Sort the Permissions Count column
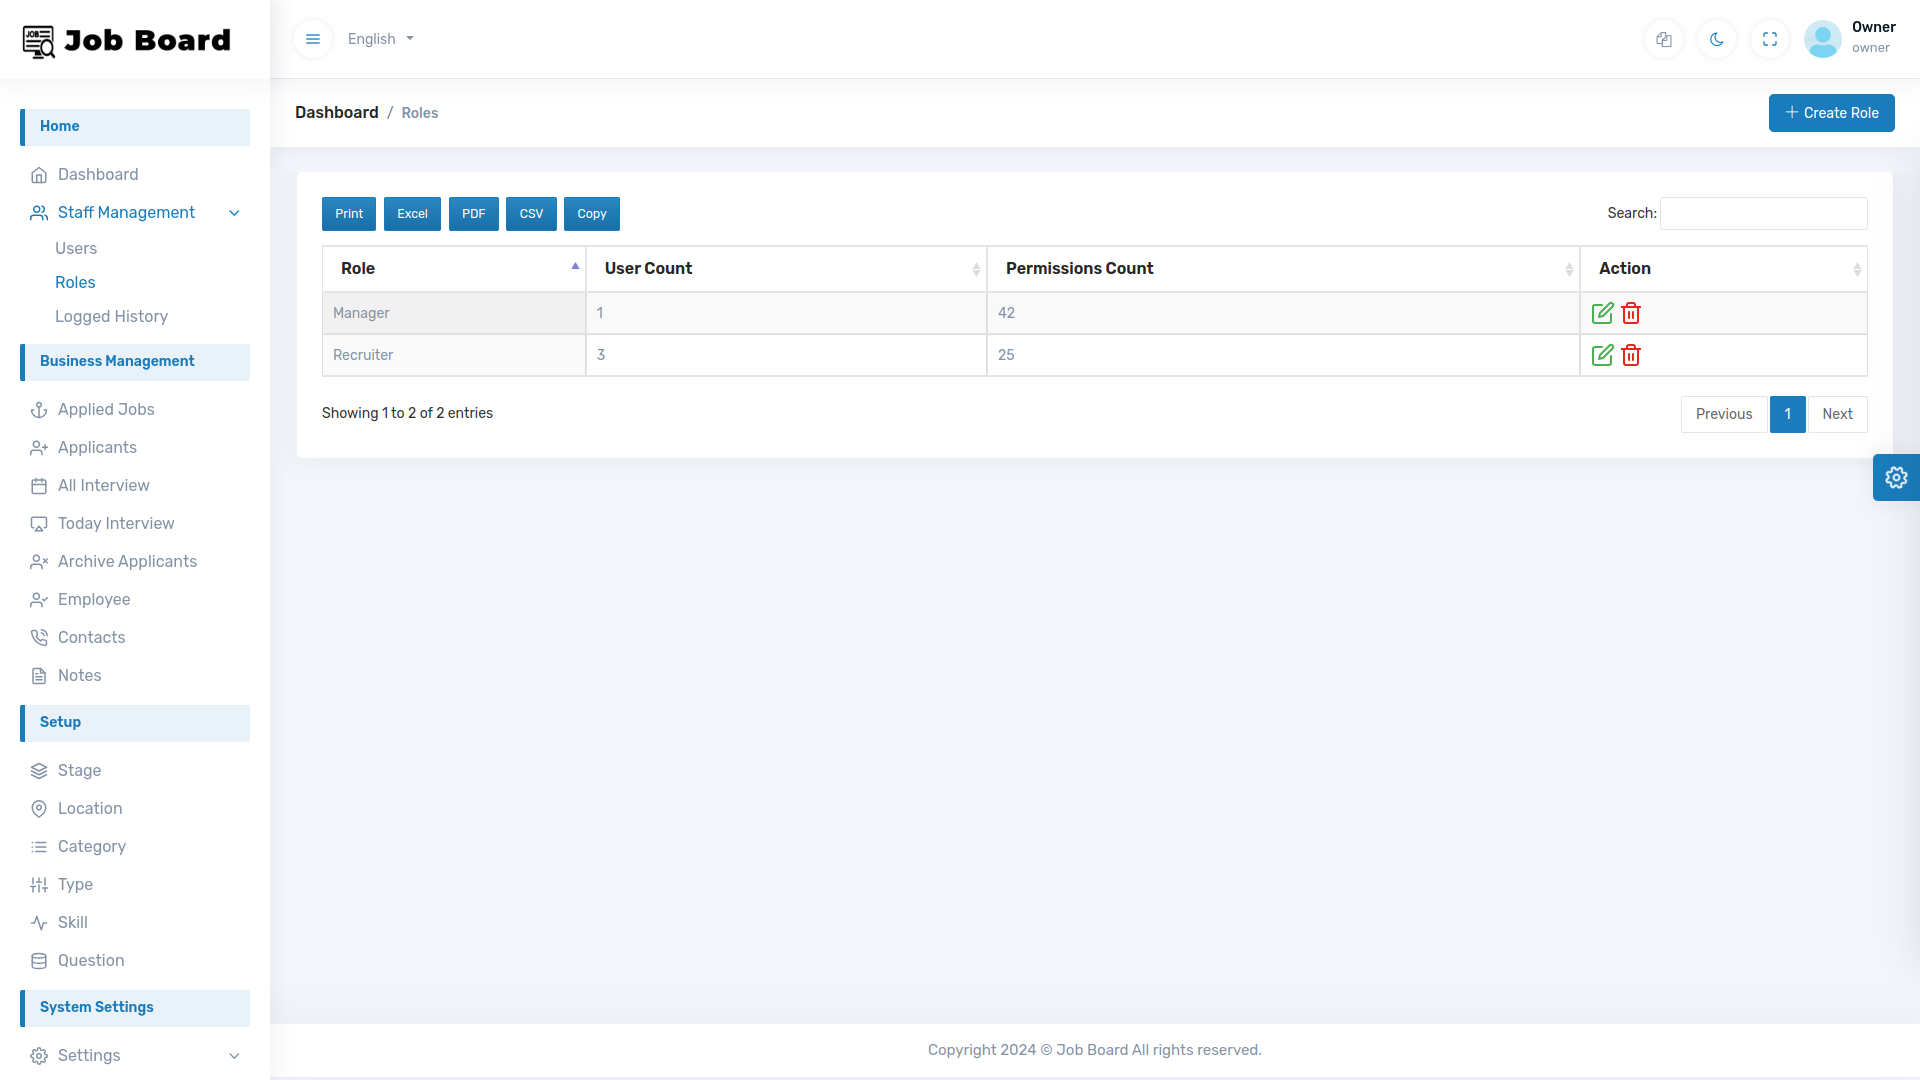 [x=1080, y=268]
